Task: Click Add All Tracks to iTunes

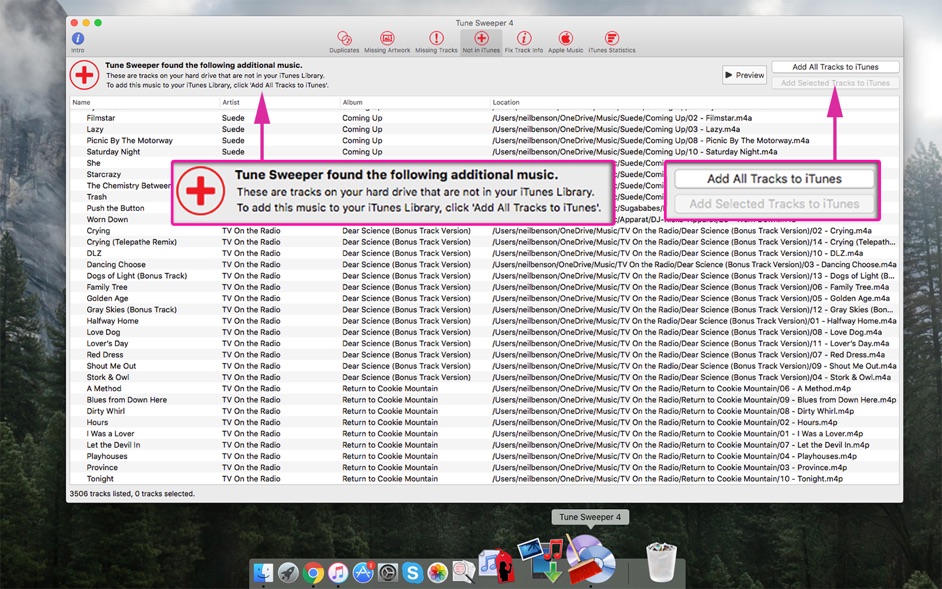Action: [835, 67]
